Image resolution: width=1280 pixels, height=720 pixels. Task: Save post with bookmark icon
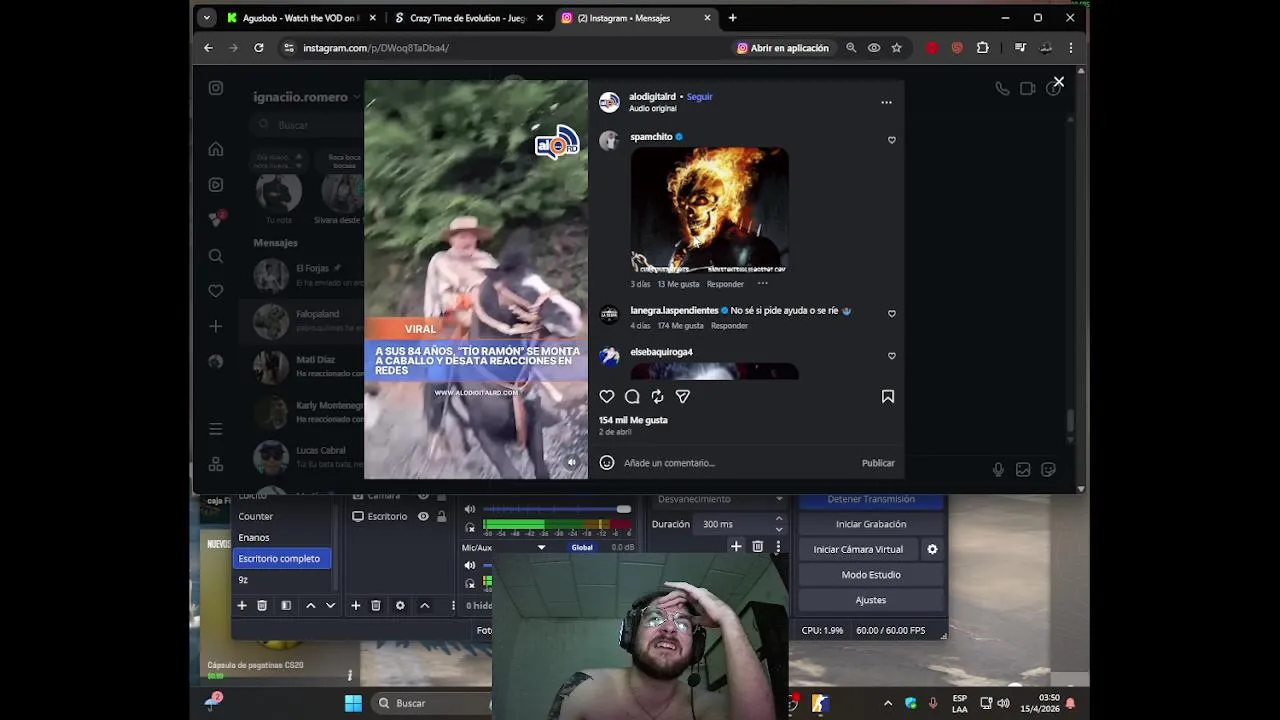click(x=888, y=397)
